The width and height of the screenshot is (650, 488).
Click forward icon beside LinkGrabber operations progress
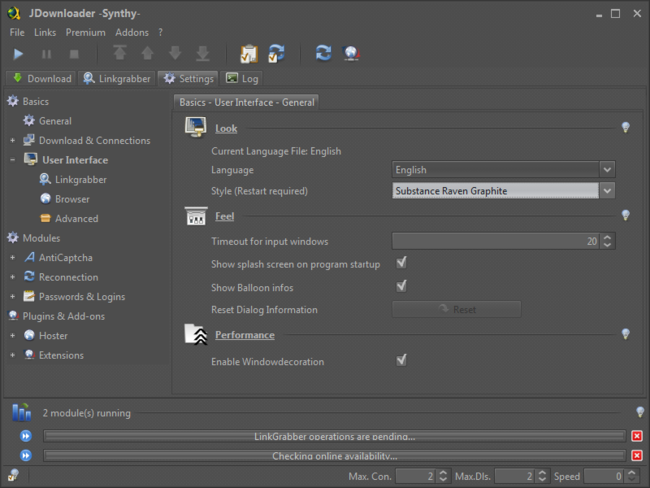pyautogui.click(x=26, y=436)
